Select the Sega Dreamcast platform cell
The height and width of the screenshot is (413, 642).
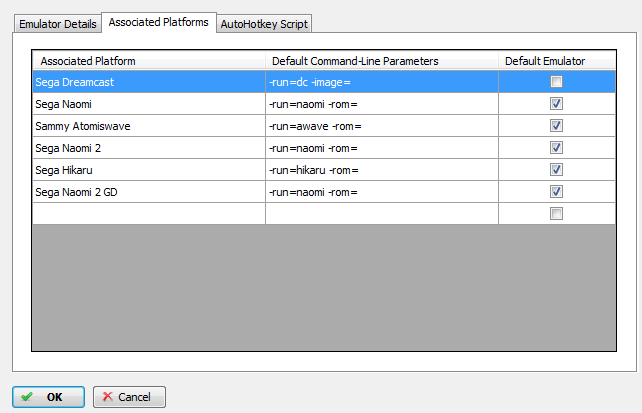(x=149, y=82)
